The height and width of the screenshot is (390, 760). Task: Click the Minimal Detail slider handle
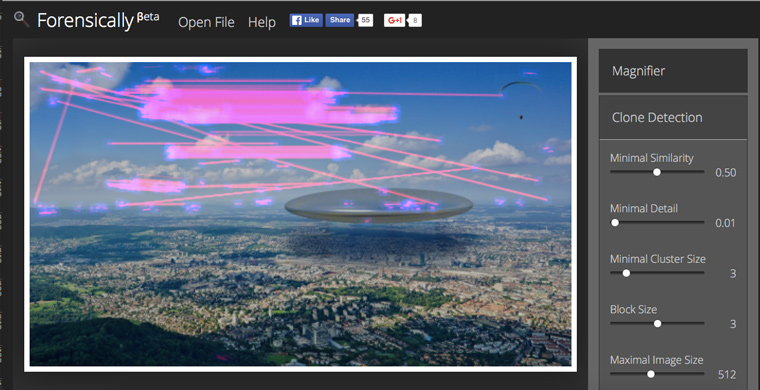615,223
